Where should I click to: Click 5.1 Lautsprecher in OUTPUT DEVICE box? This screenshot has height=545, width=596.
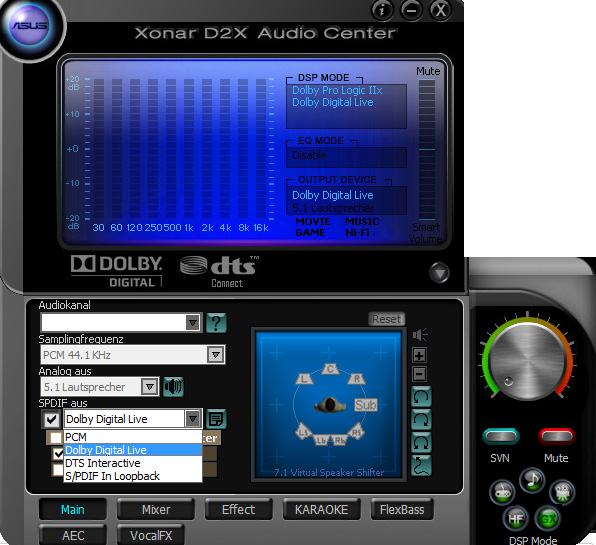click(333, 208)
